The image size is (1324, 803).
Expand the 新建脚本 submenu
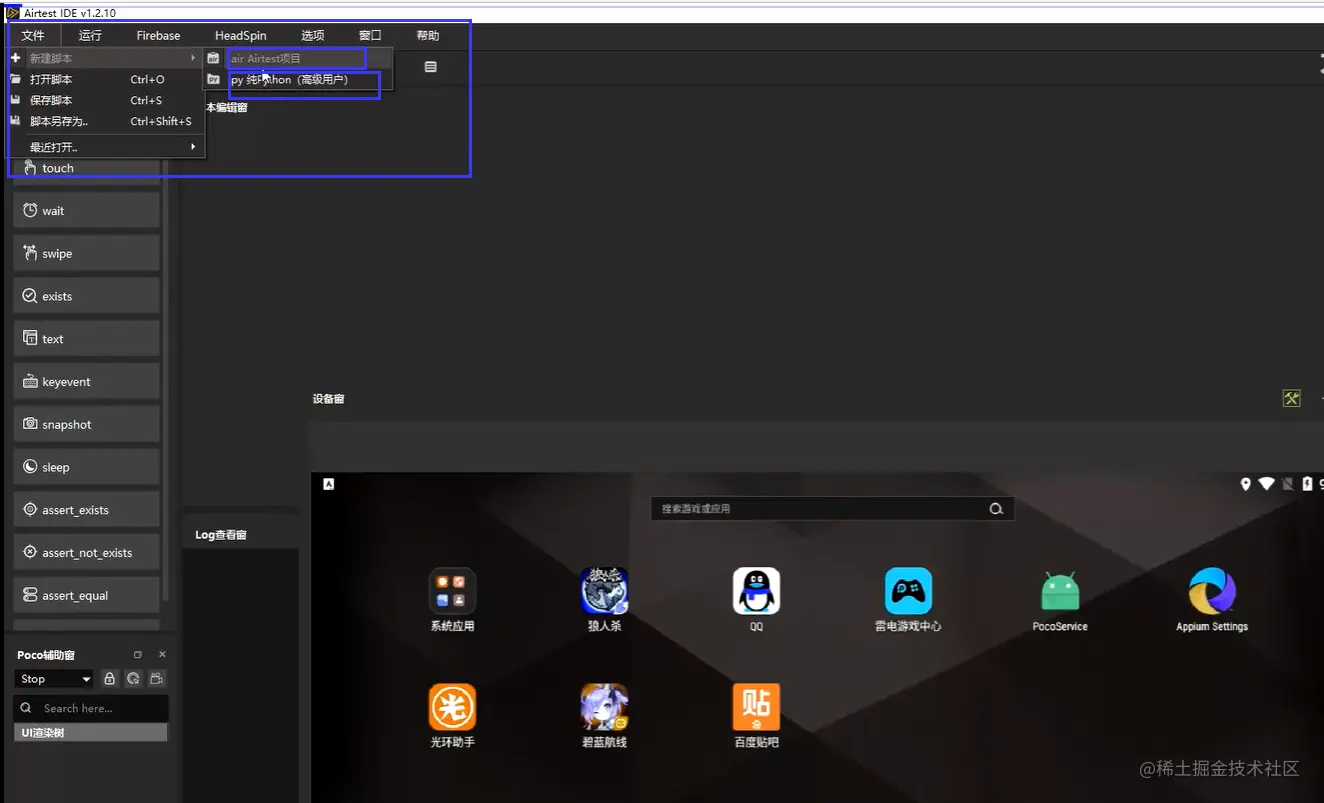[107, 58]
